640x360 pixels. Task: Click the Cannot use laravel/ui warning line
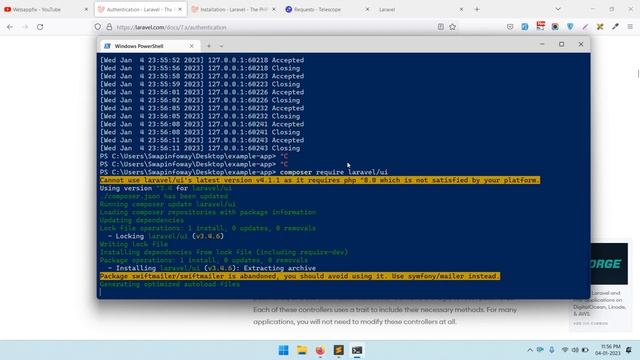pyautogui.click(x=320, y=180)
